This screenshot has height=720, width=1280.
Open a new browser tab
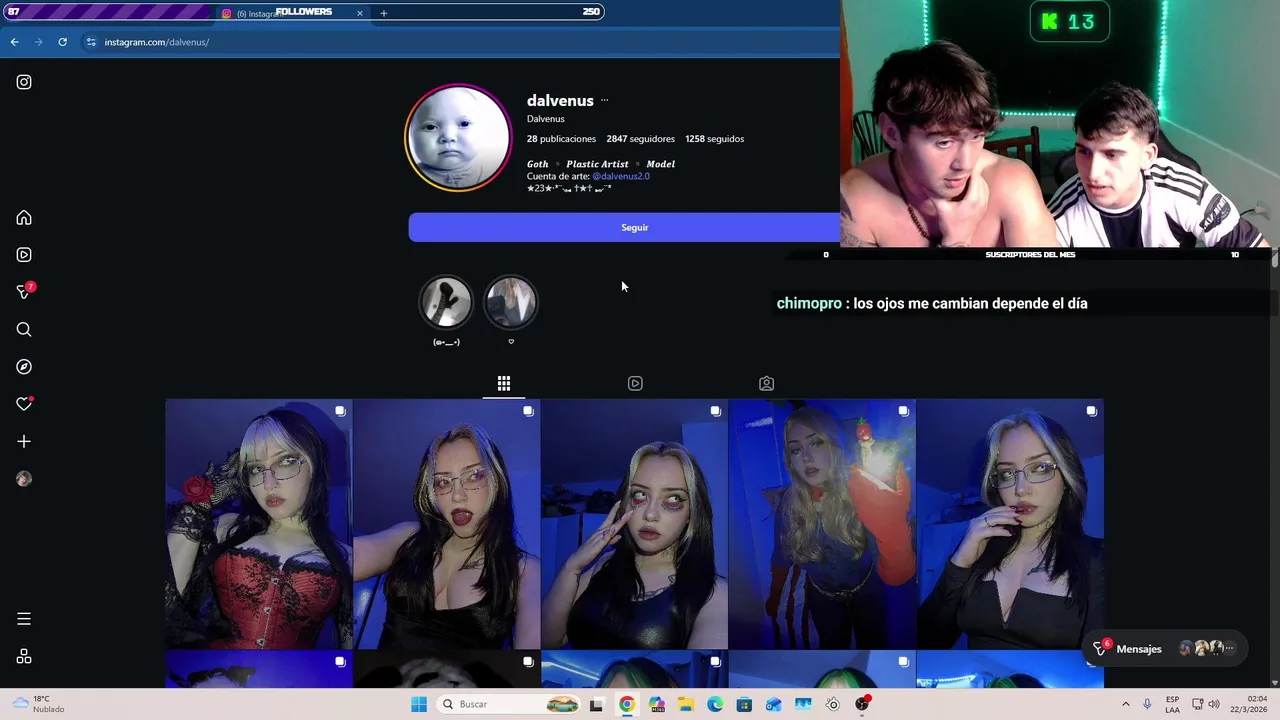(383, 13)
